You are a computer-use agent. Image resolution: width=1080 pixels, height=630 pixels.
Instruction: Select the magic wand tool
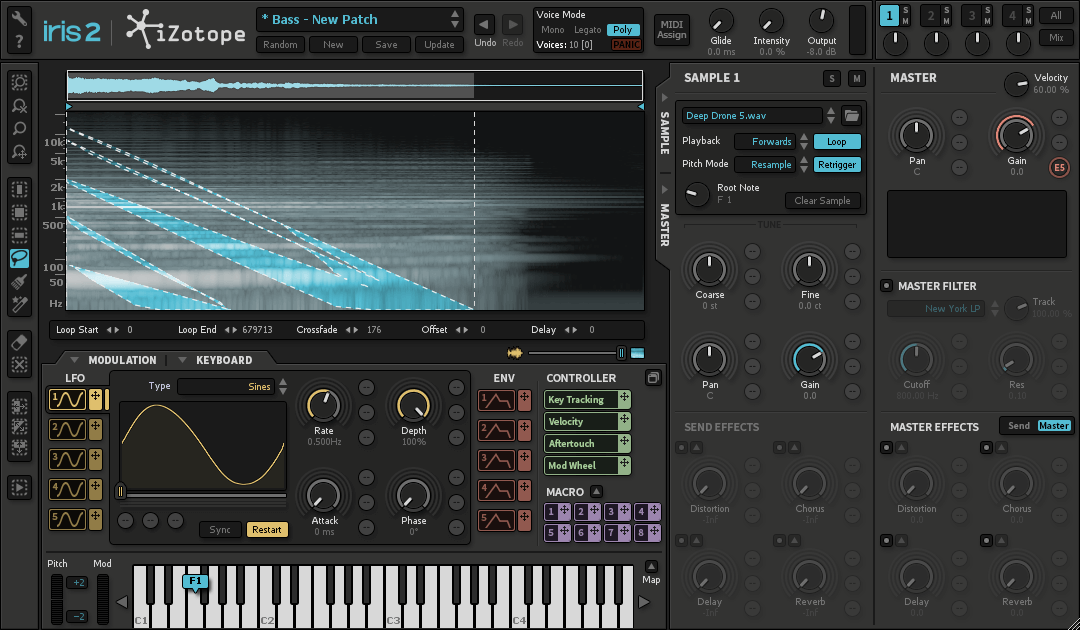(19, 304)
